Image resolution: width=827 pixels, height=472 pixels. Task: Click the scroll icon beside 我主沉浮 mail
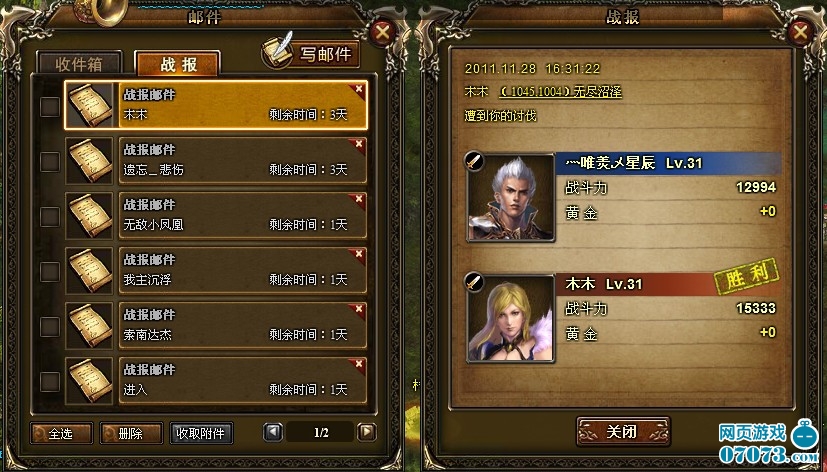click(x=89, y=270)
